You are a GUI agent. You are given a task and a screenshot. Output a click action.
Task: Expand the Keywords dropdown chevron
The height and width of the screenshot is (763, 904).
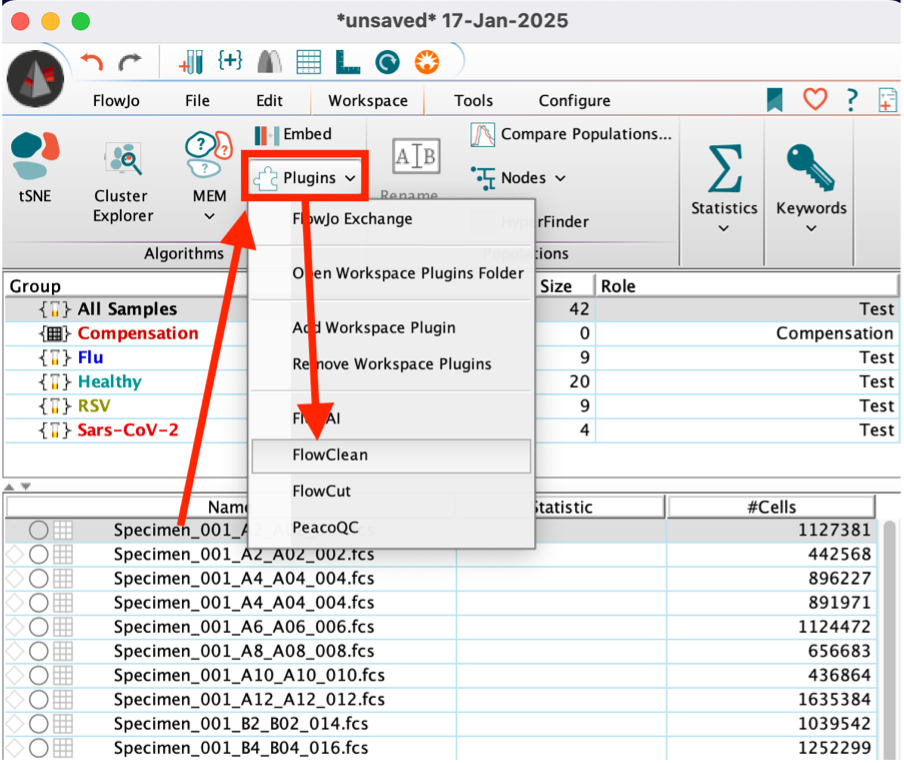[x=811, y=228]
